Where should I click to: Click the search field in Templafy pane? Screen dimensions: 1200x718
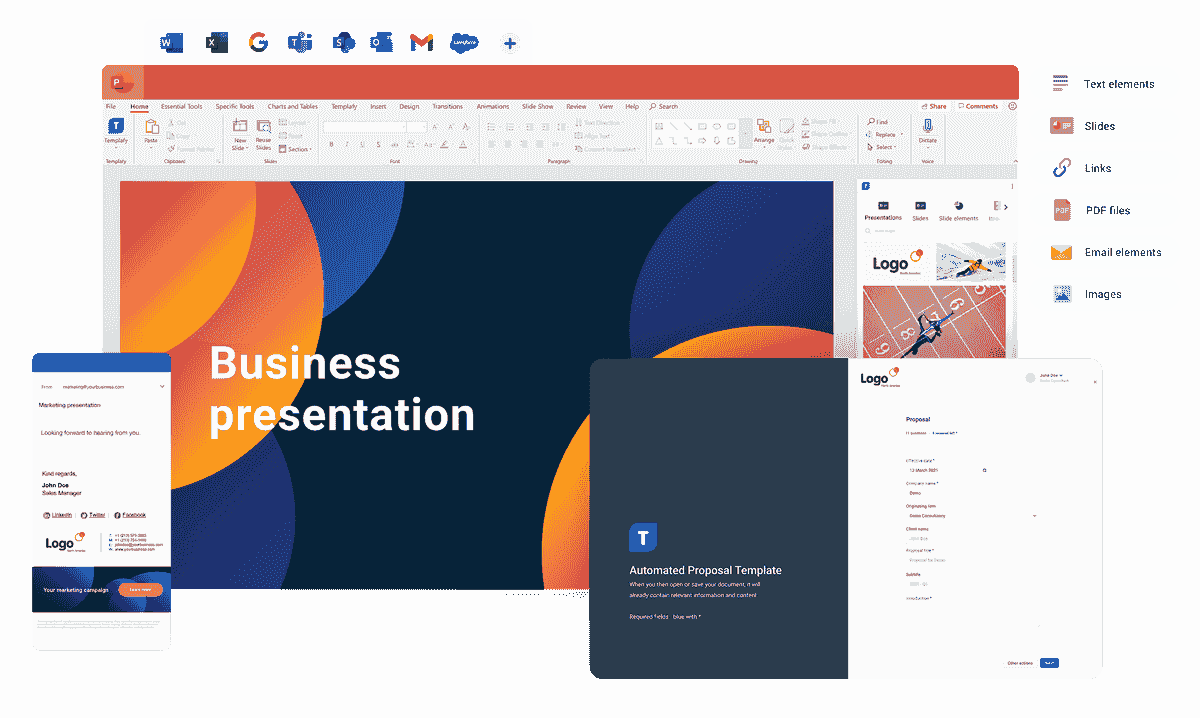(935, 230)
